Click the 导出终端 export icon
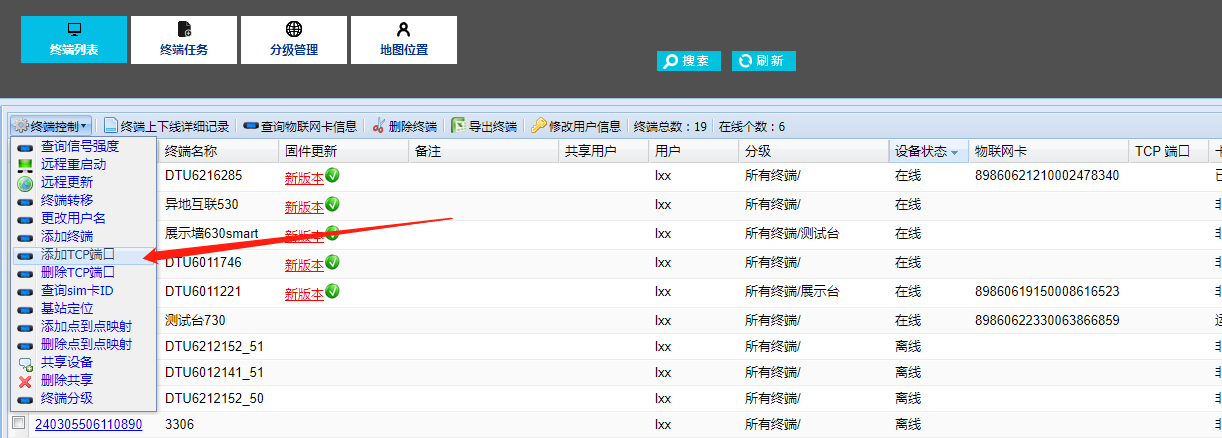 coord(458,126)
